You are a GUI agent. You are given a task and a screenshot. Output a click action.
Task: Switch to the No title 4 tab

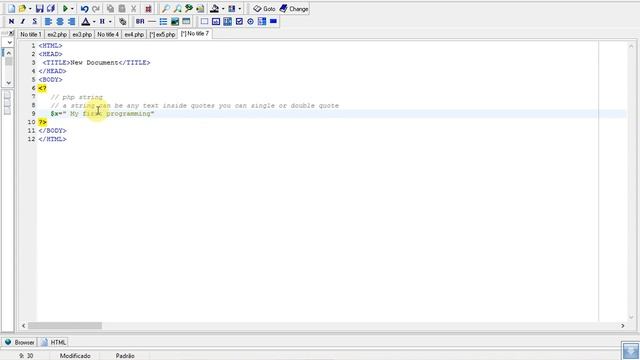[108, 35]
